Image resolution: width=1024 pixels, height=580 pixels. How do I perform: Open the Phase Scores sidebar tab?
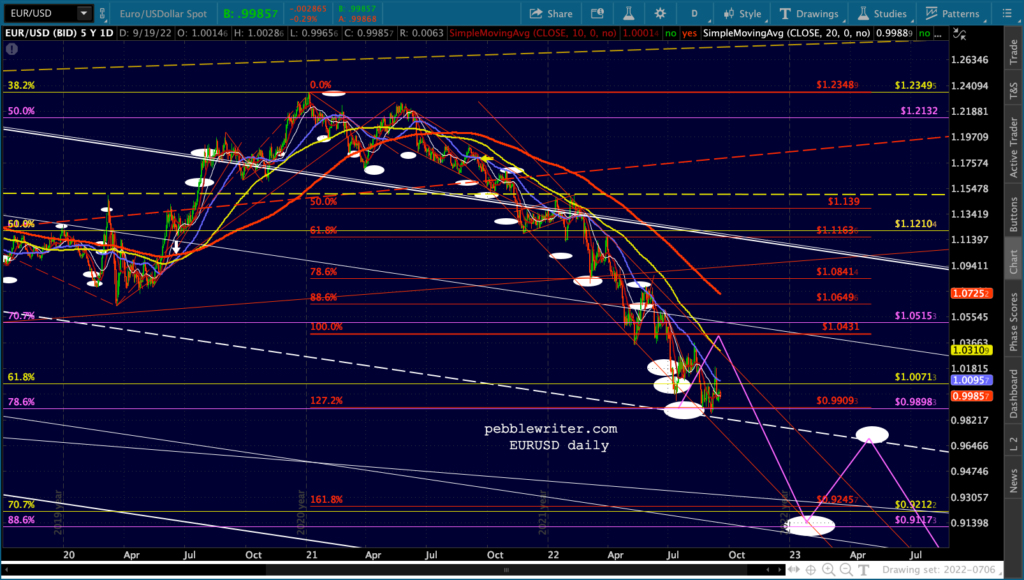(1014, 320)
